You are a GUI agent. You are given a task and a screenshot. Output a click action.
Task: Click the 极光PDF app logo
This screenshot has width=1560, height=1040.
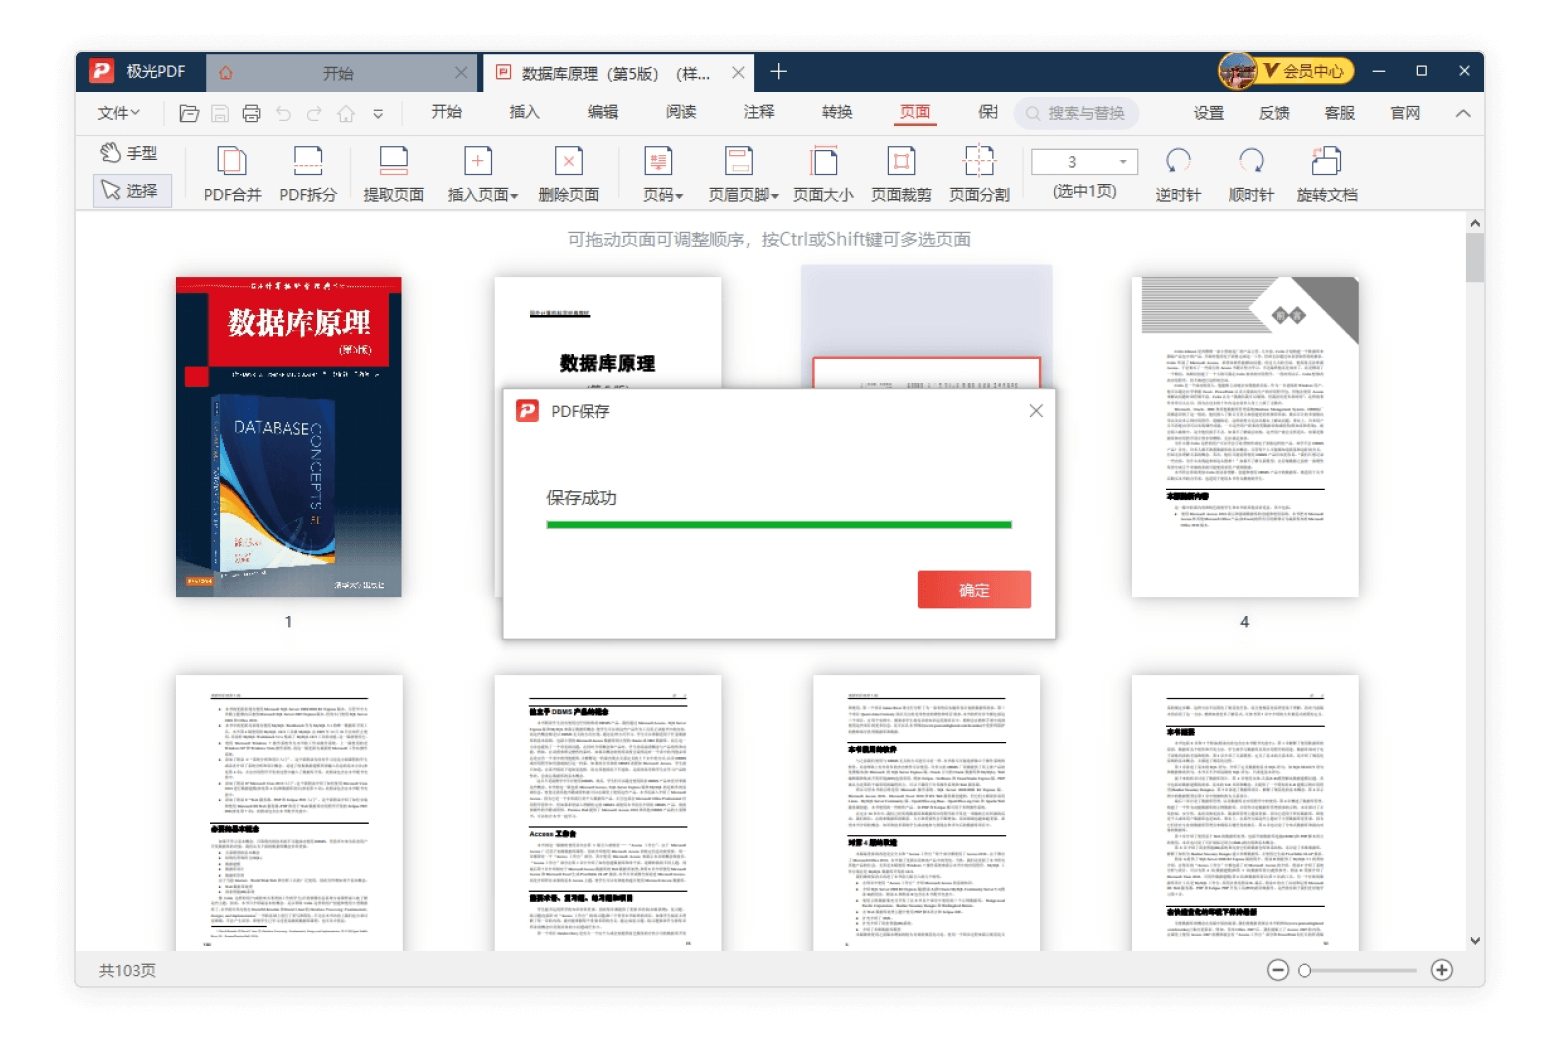(x=101, y=71)
